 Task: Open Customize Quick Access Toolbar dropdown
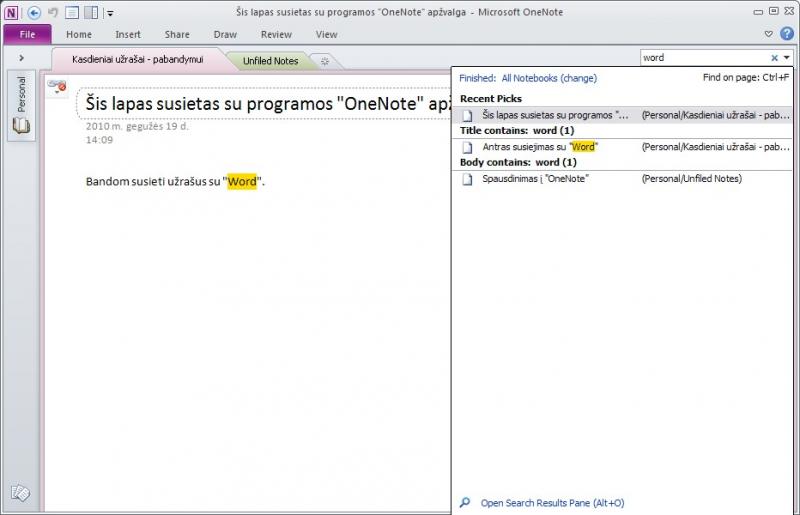(110, 13)
